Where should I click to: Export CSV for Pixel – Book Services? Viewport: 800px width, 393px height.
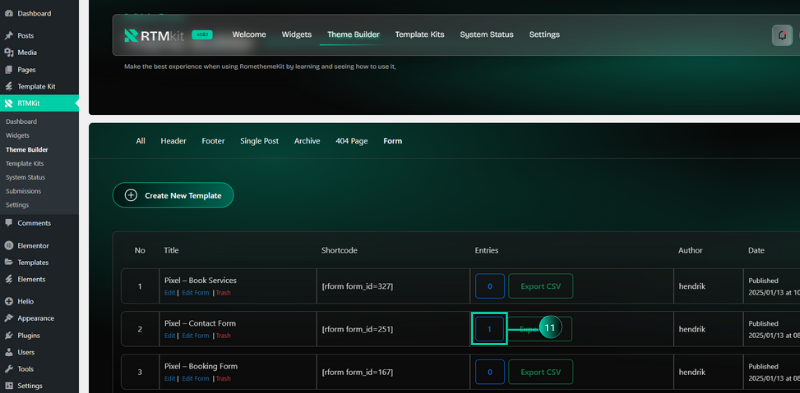541,286
